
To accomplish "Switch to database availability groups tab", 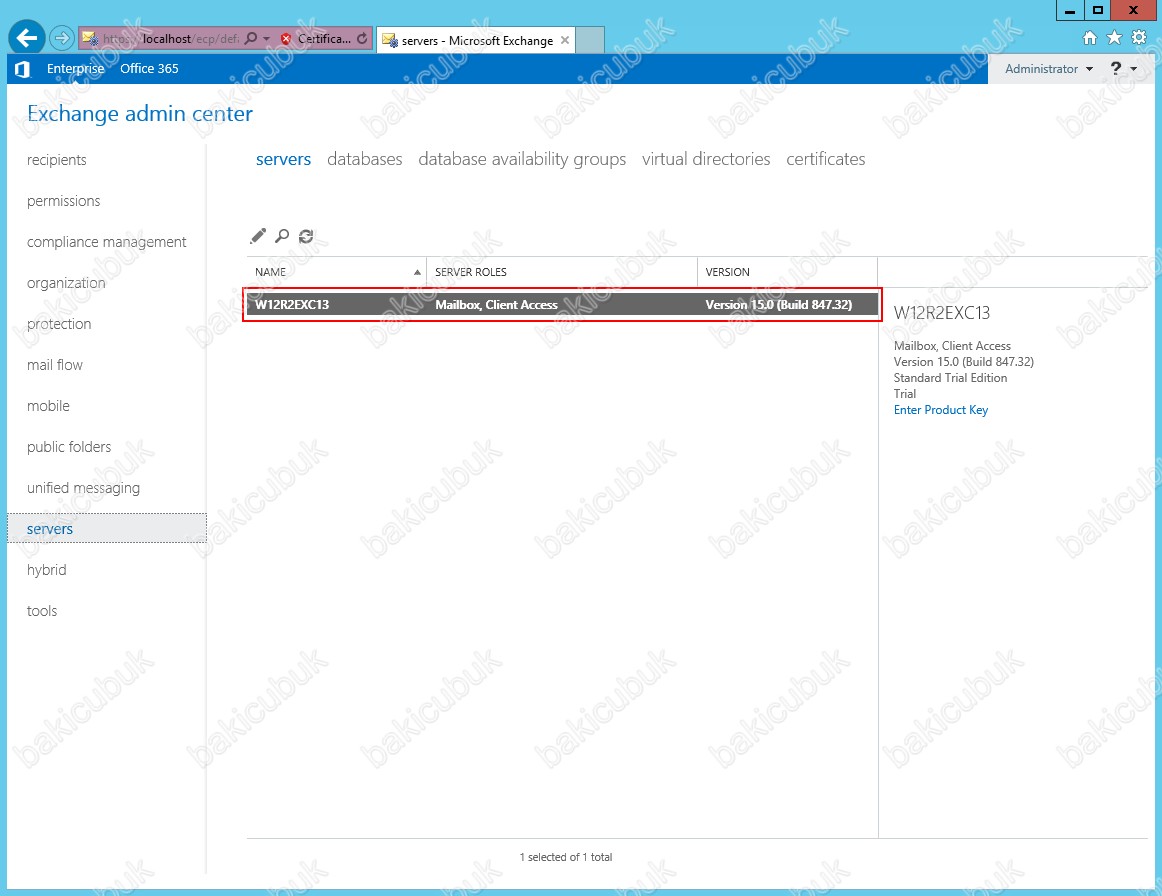I will (x=522, y=159).
